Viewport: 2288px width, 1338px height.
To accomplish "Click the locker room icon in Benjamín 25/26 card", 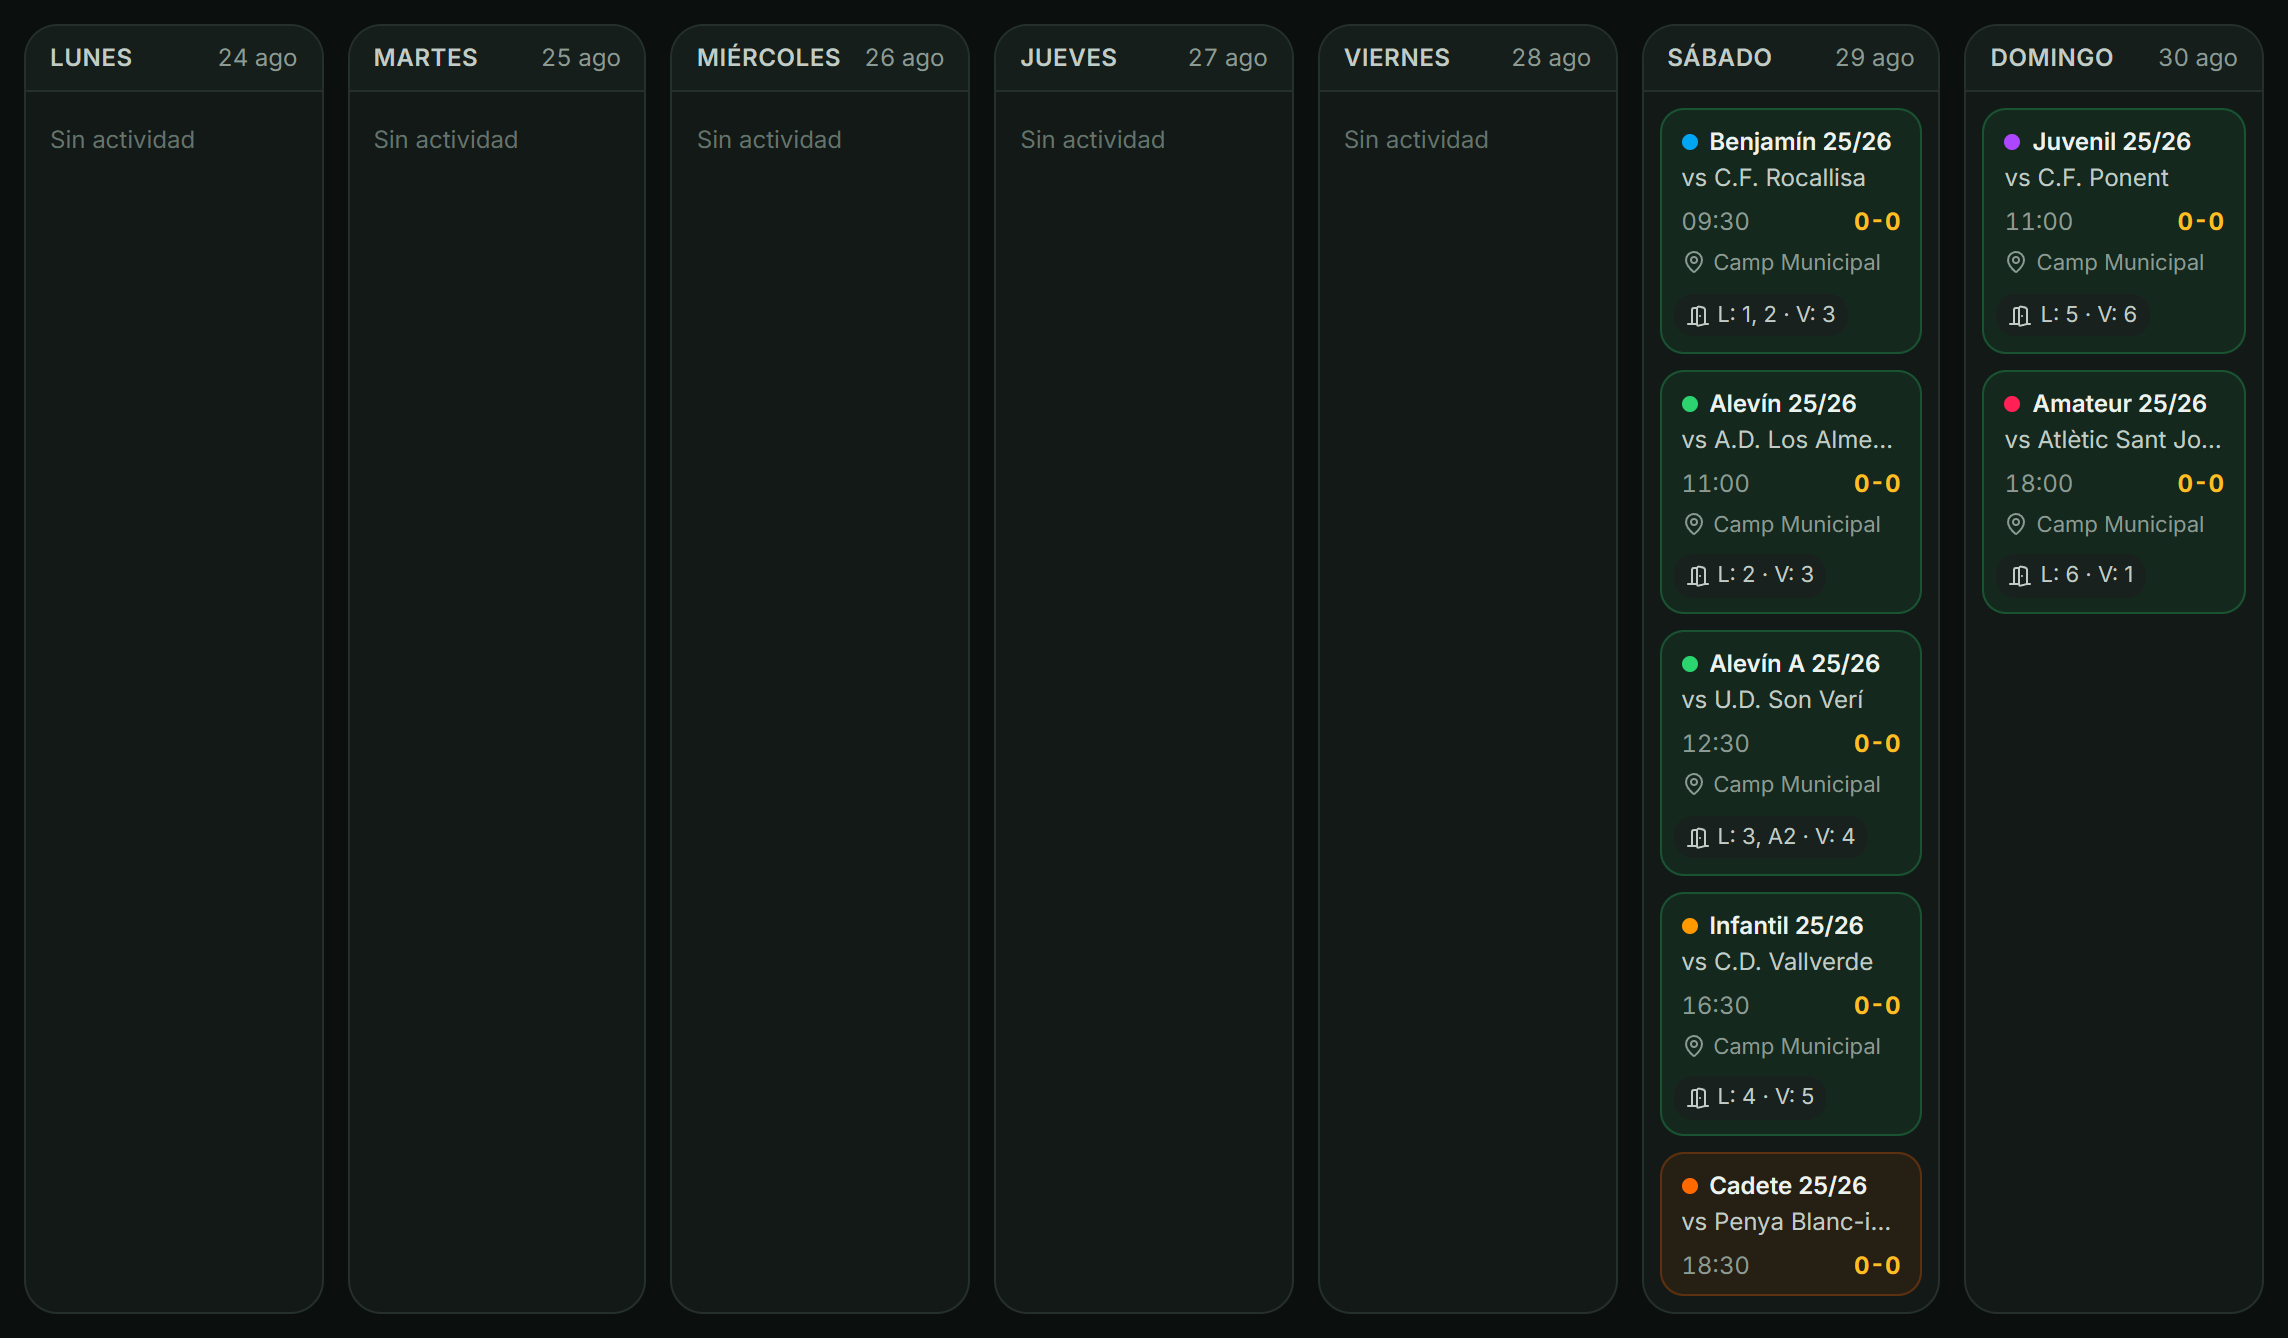I will (1697, 315).
